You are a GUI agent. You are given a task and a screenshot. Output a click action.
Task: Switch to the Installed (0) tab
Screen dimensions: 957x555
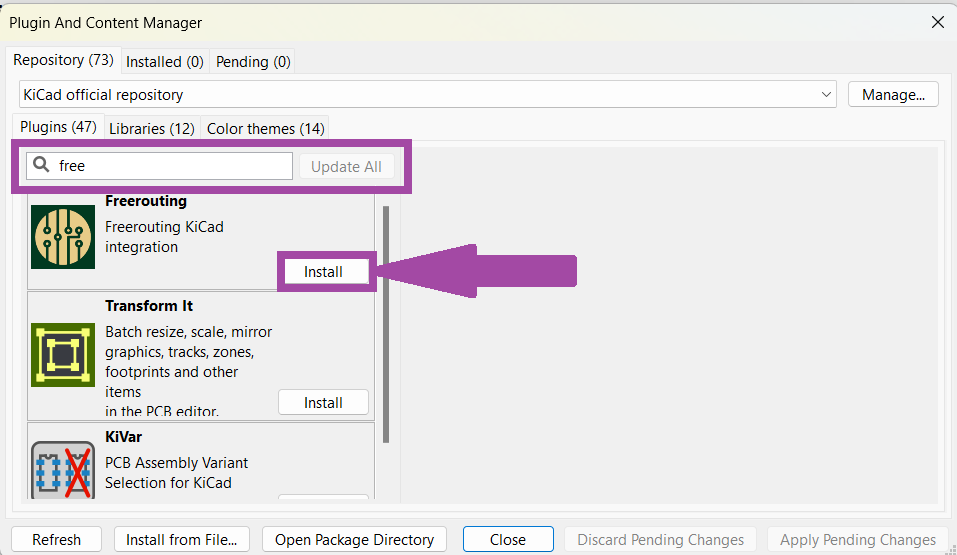click(x=164, y=62)
